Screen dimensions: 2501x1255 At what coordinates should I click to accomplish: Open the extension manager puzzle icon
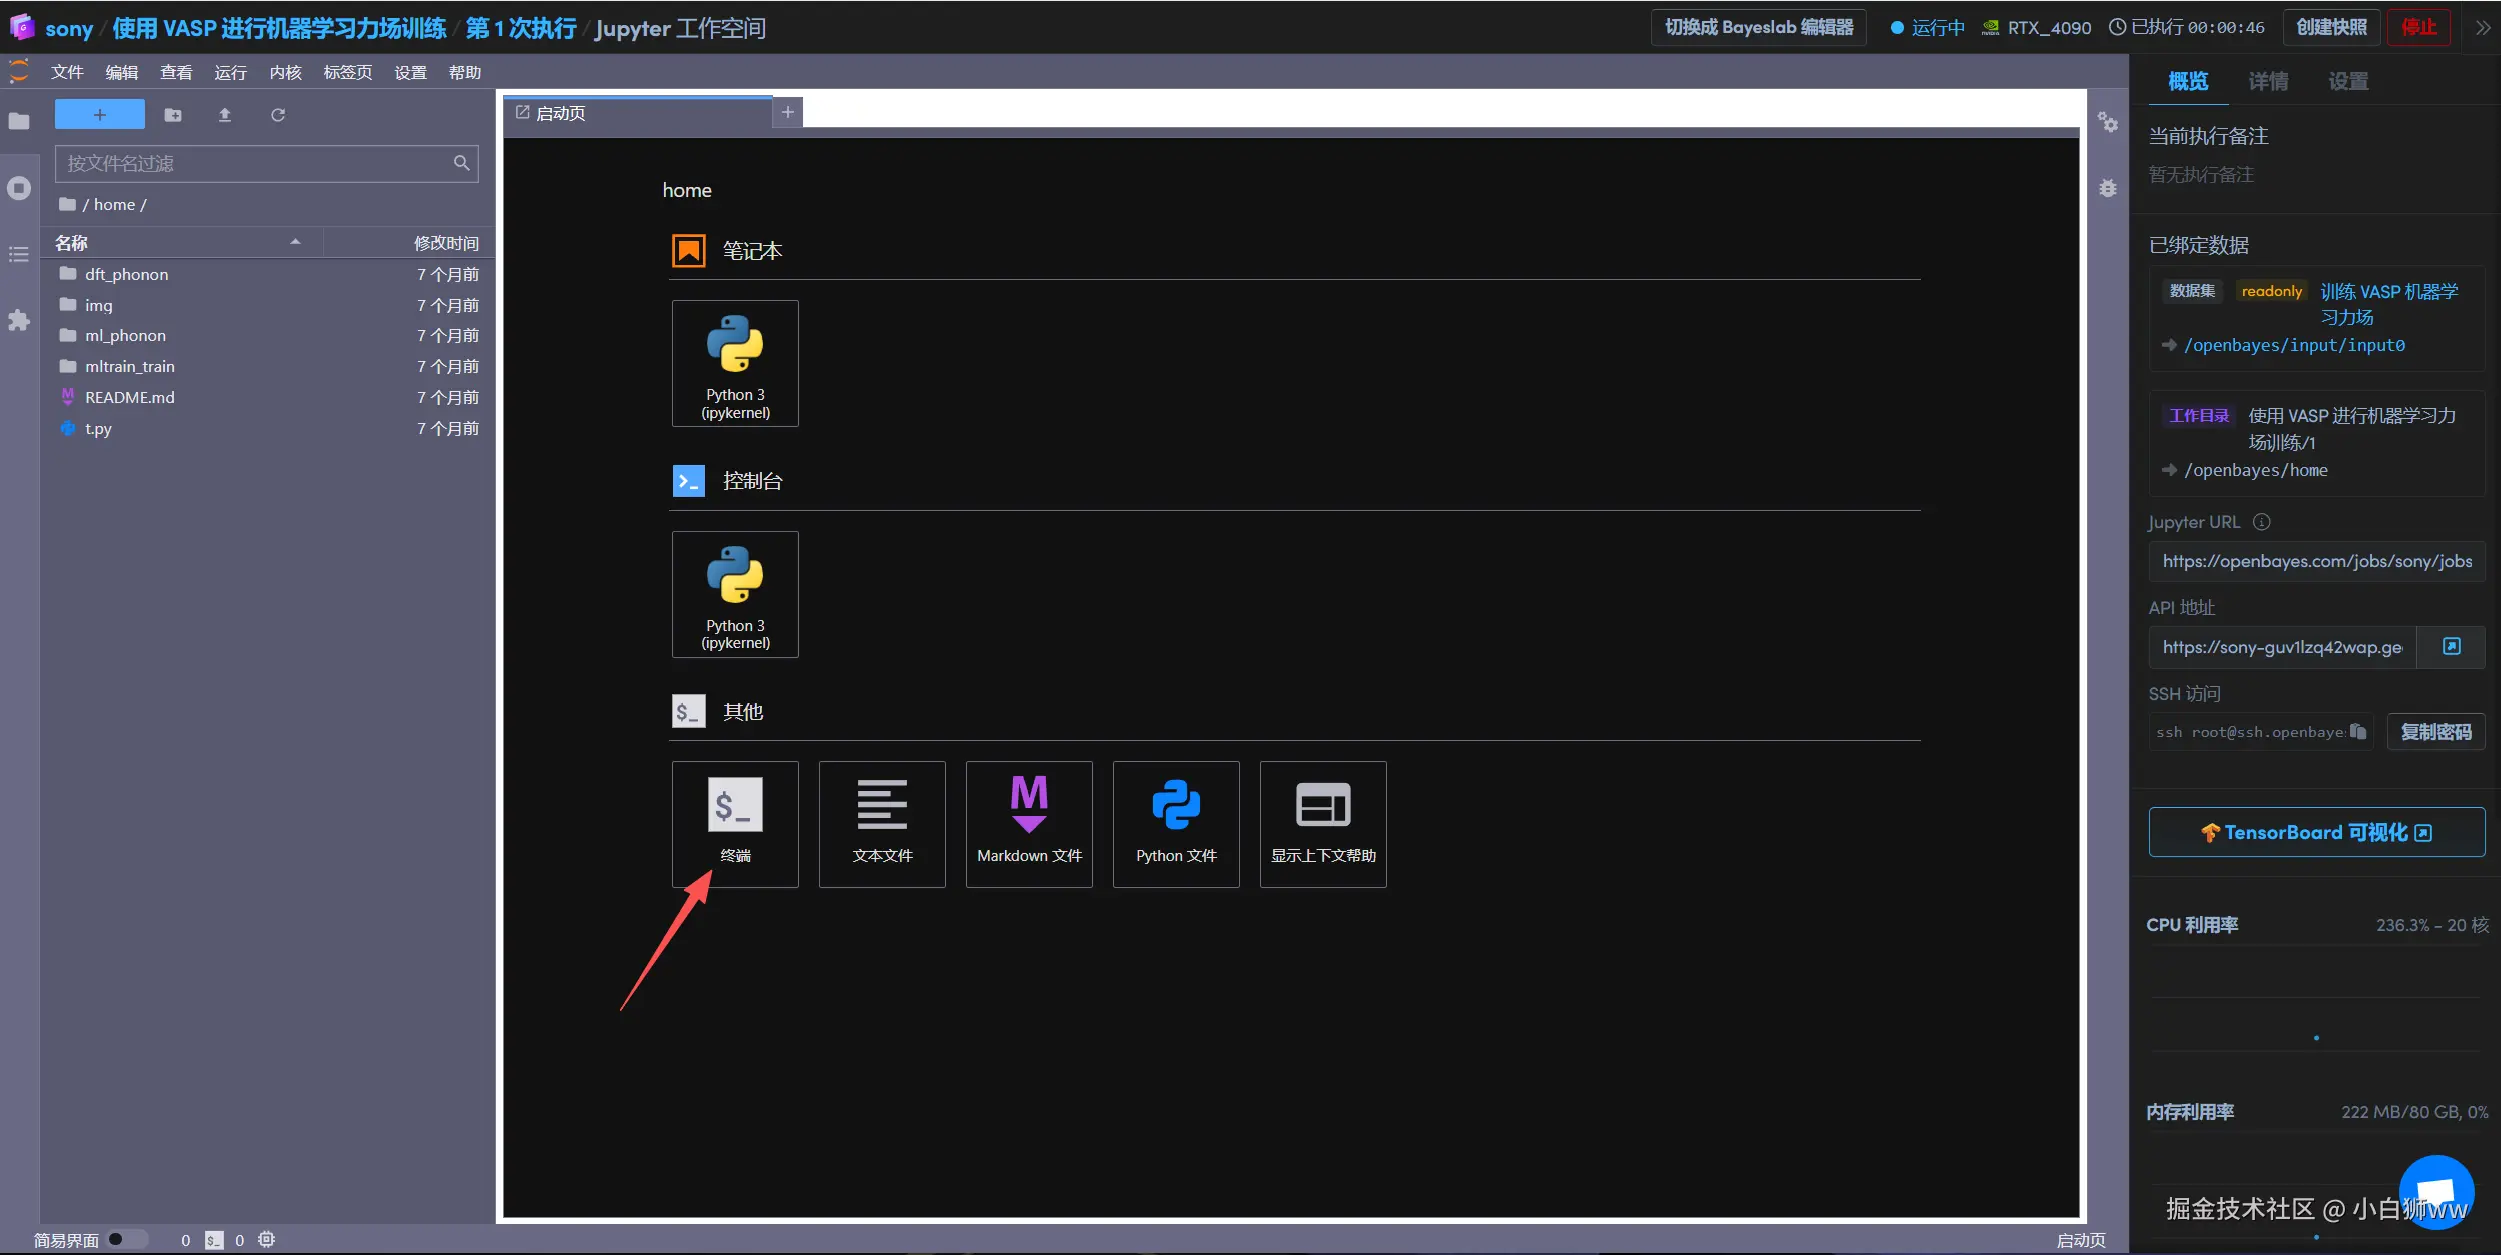19,321
